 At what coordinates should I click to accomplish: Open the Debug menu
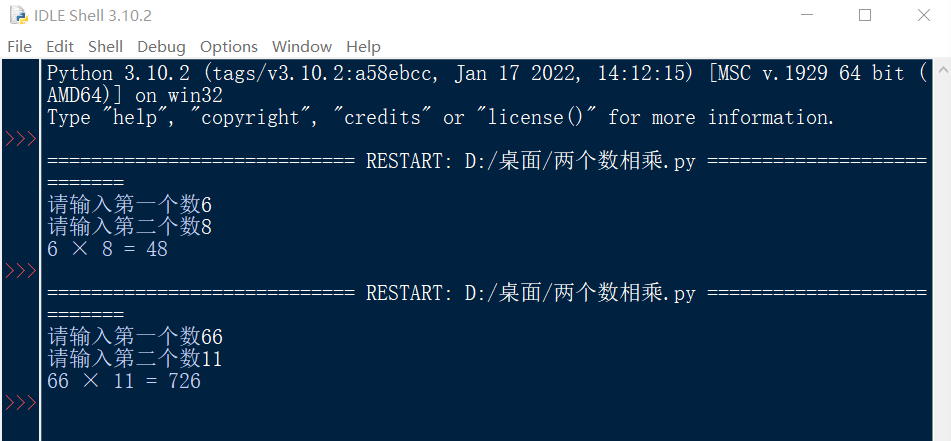click(161, 46)
